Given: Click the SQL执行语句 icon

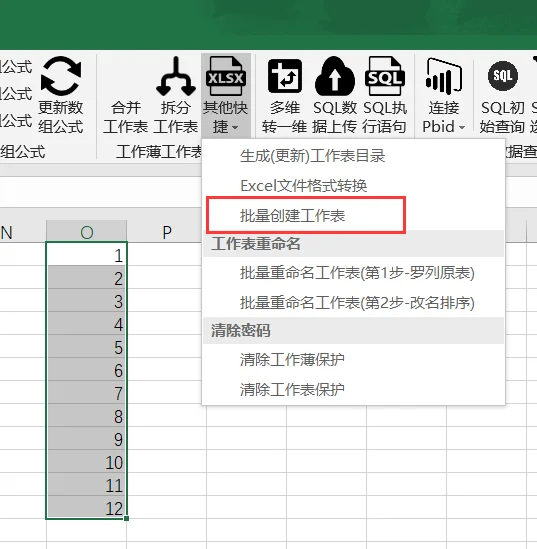Looking at the screenshot, I should 384,76.
